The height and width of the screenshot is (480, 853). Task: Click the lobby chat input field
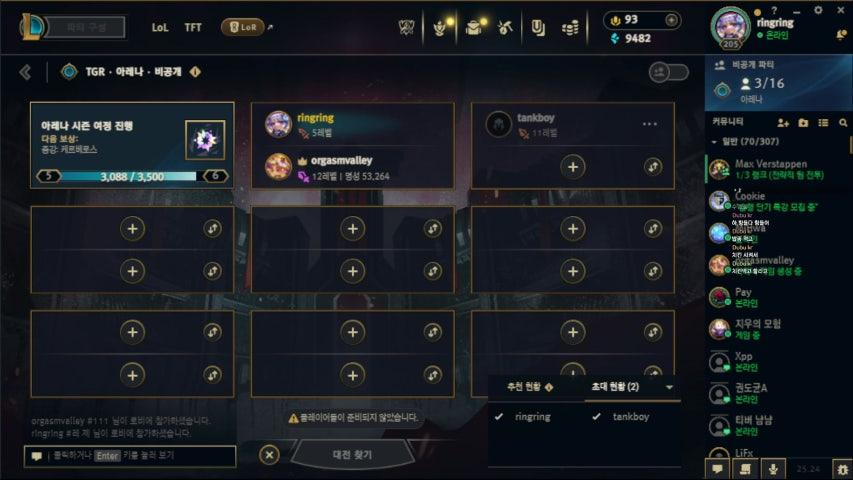(x=130, y=456)
